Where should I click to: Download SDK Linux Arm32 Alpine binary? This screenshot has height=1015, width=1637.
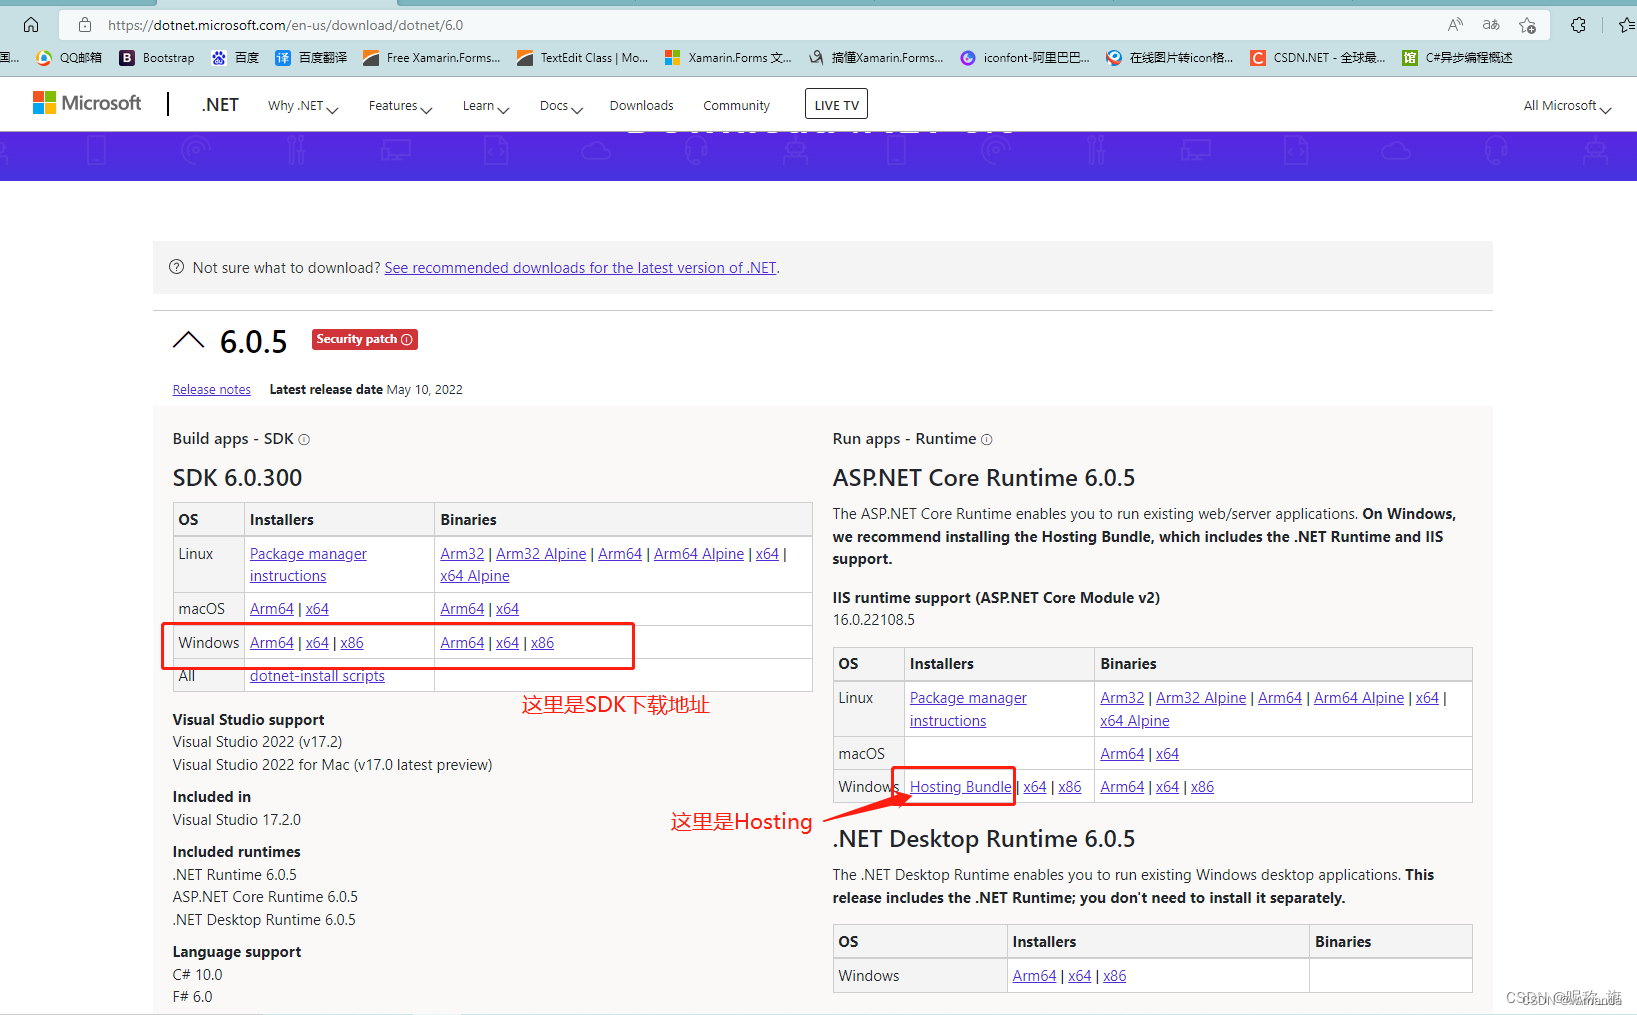pyautogui.click(x=541, y=554)
